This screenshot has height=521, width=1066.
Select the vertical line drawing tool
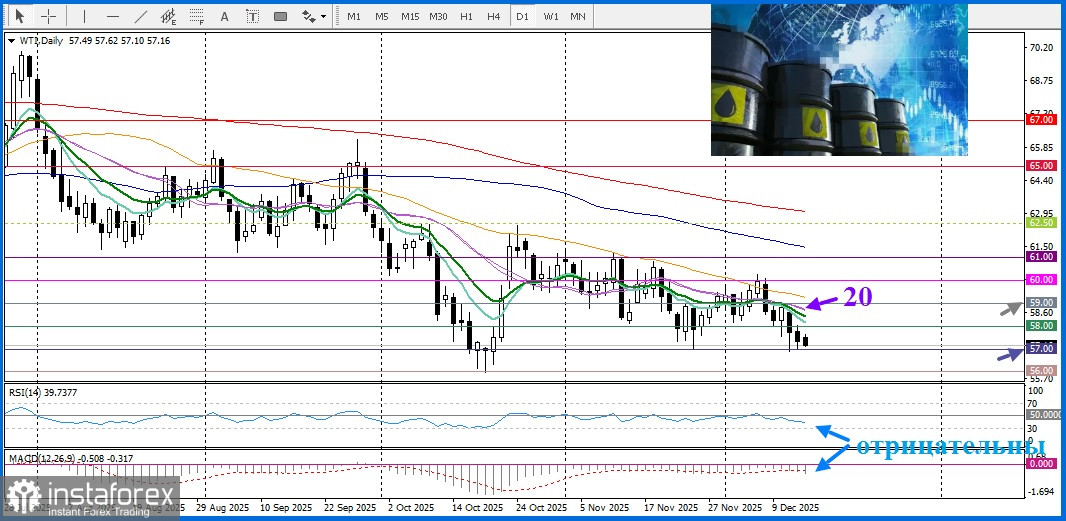click(x=84, y=16)
